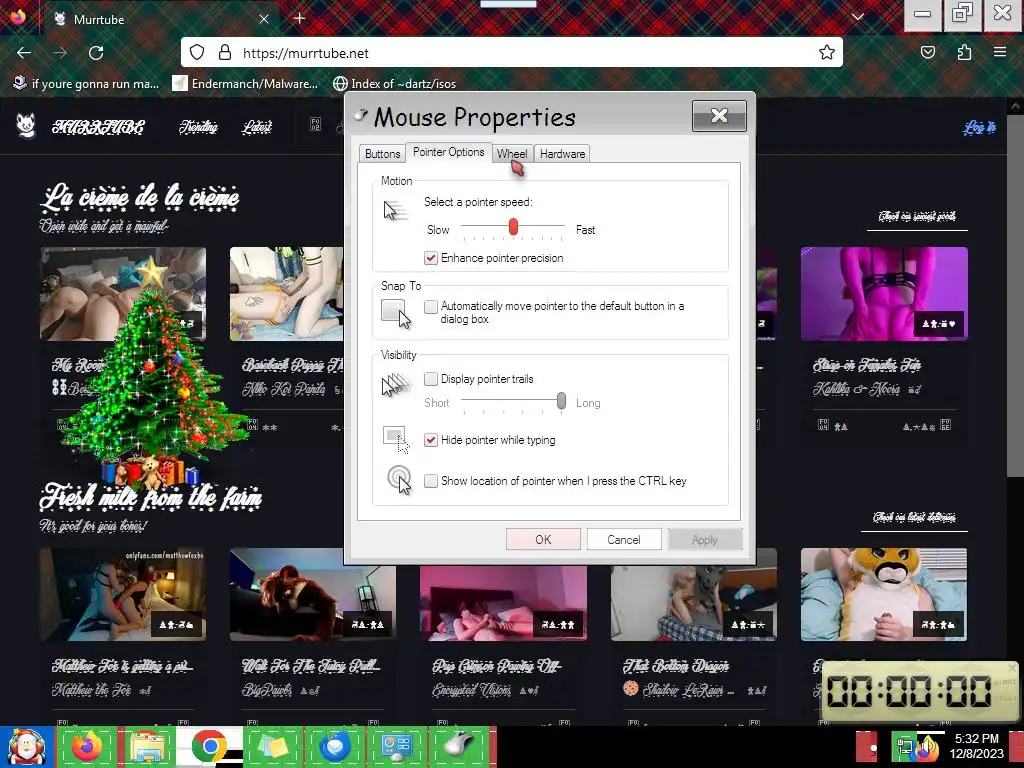Viewport: 1024px width, 768px height.
Task: Enable show pointer location with CTRL
Action: [430, 481]
